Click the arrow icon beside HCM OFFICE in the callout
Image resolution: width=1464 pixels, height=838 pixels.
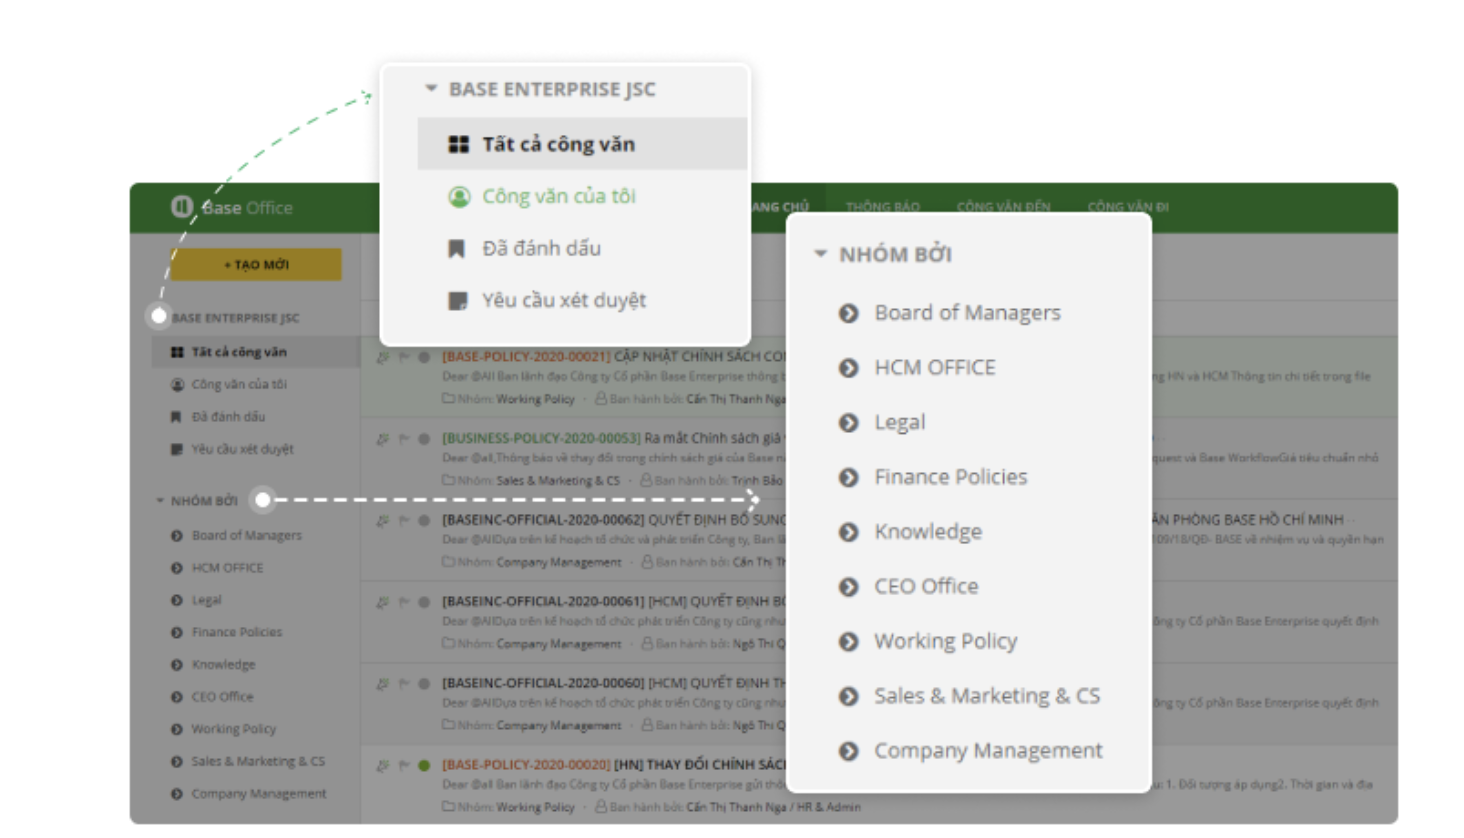click(849, 368)
